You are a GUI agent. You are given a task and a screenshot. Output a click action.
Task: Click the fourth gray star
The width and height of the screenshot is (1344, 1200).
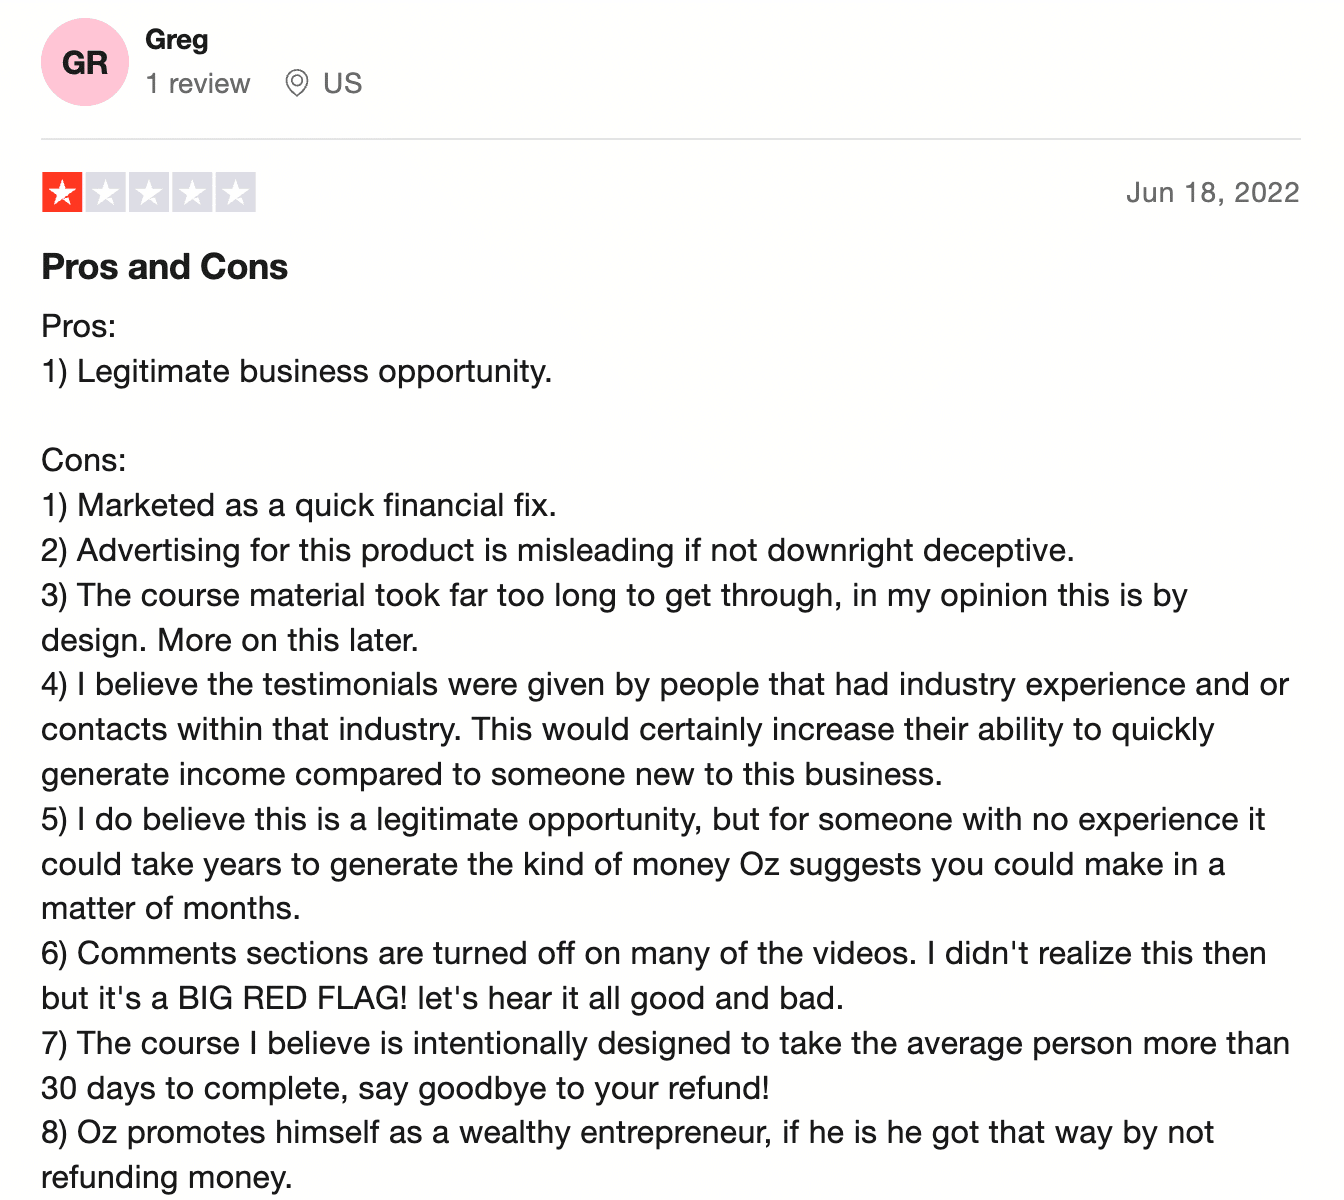(x=192, y=192)
